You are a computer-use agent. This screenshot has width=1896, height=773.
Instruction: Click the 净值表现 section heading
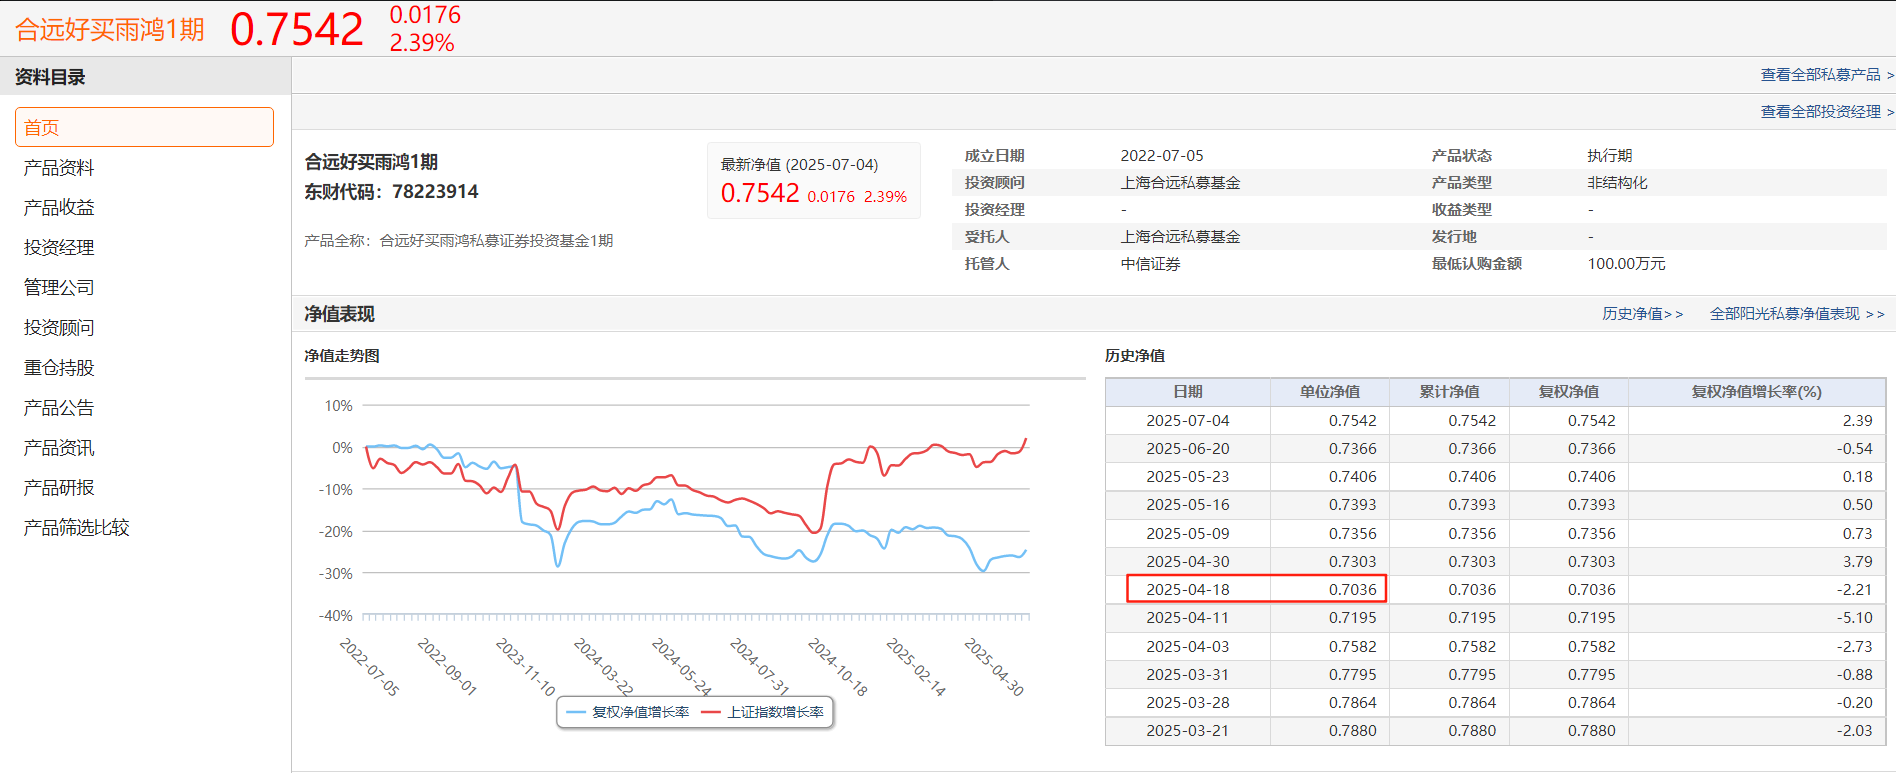339,314
